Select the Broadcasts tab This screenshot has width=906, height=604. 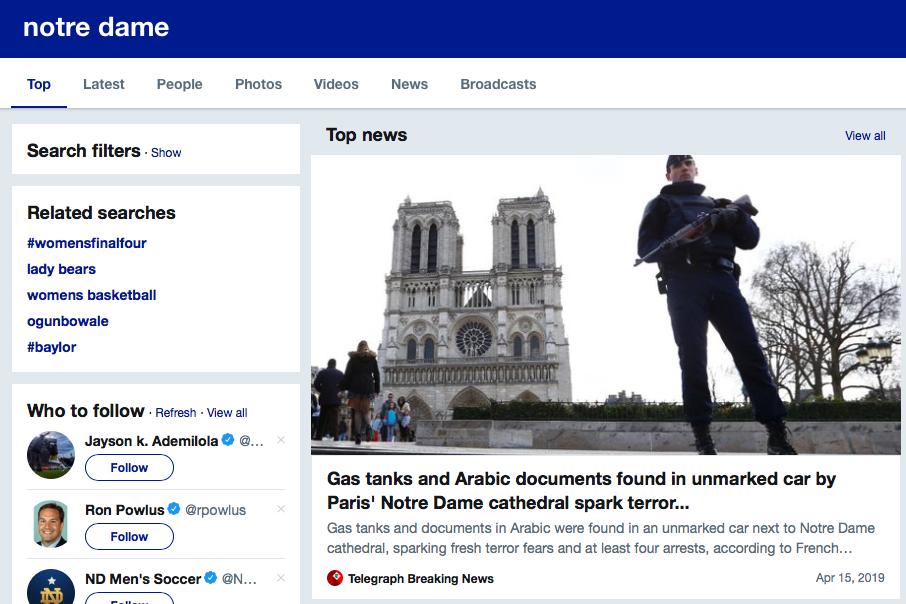(x=498, y=84)
